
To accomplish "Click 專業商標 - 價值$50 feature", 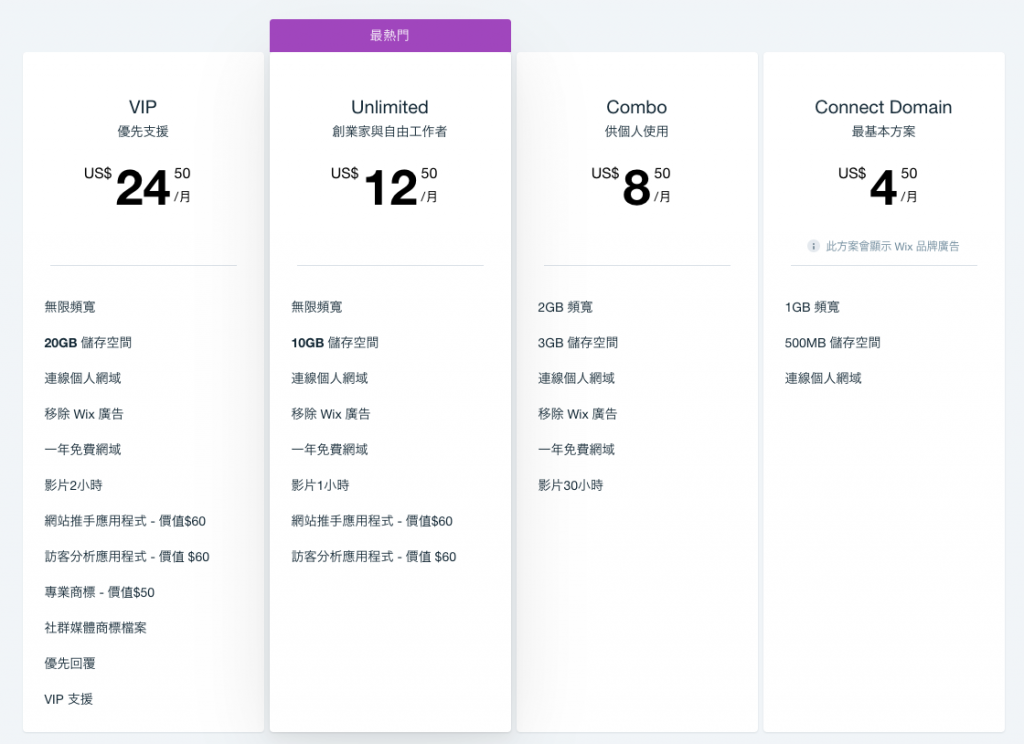I will click(99, 592).
